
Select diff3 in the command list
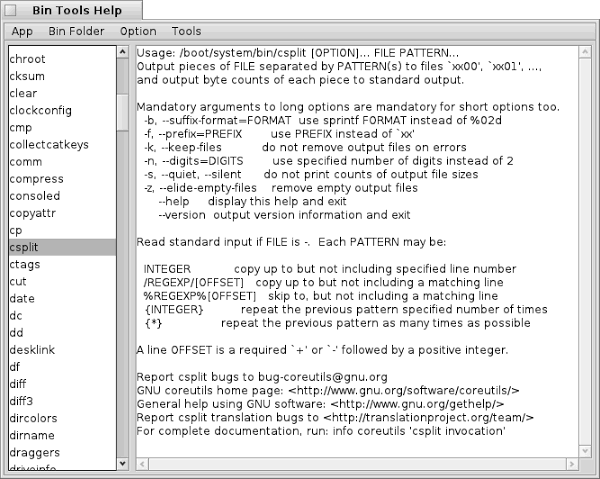[24, 400]
